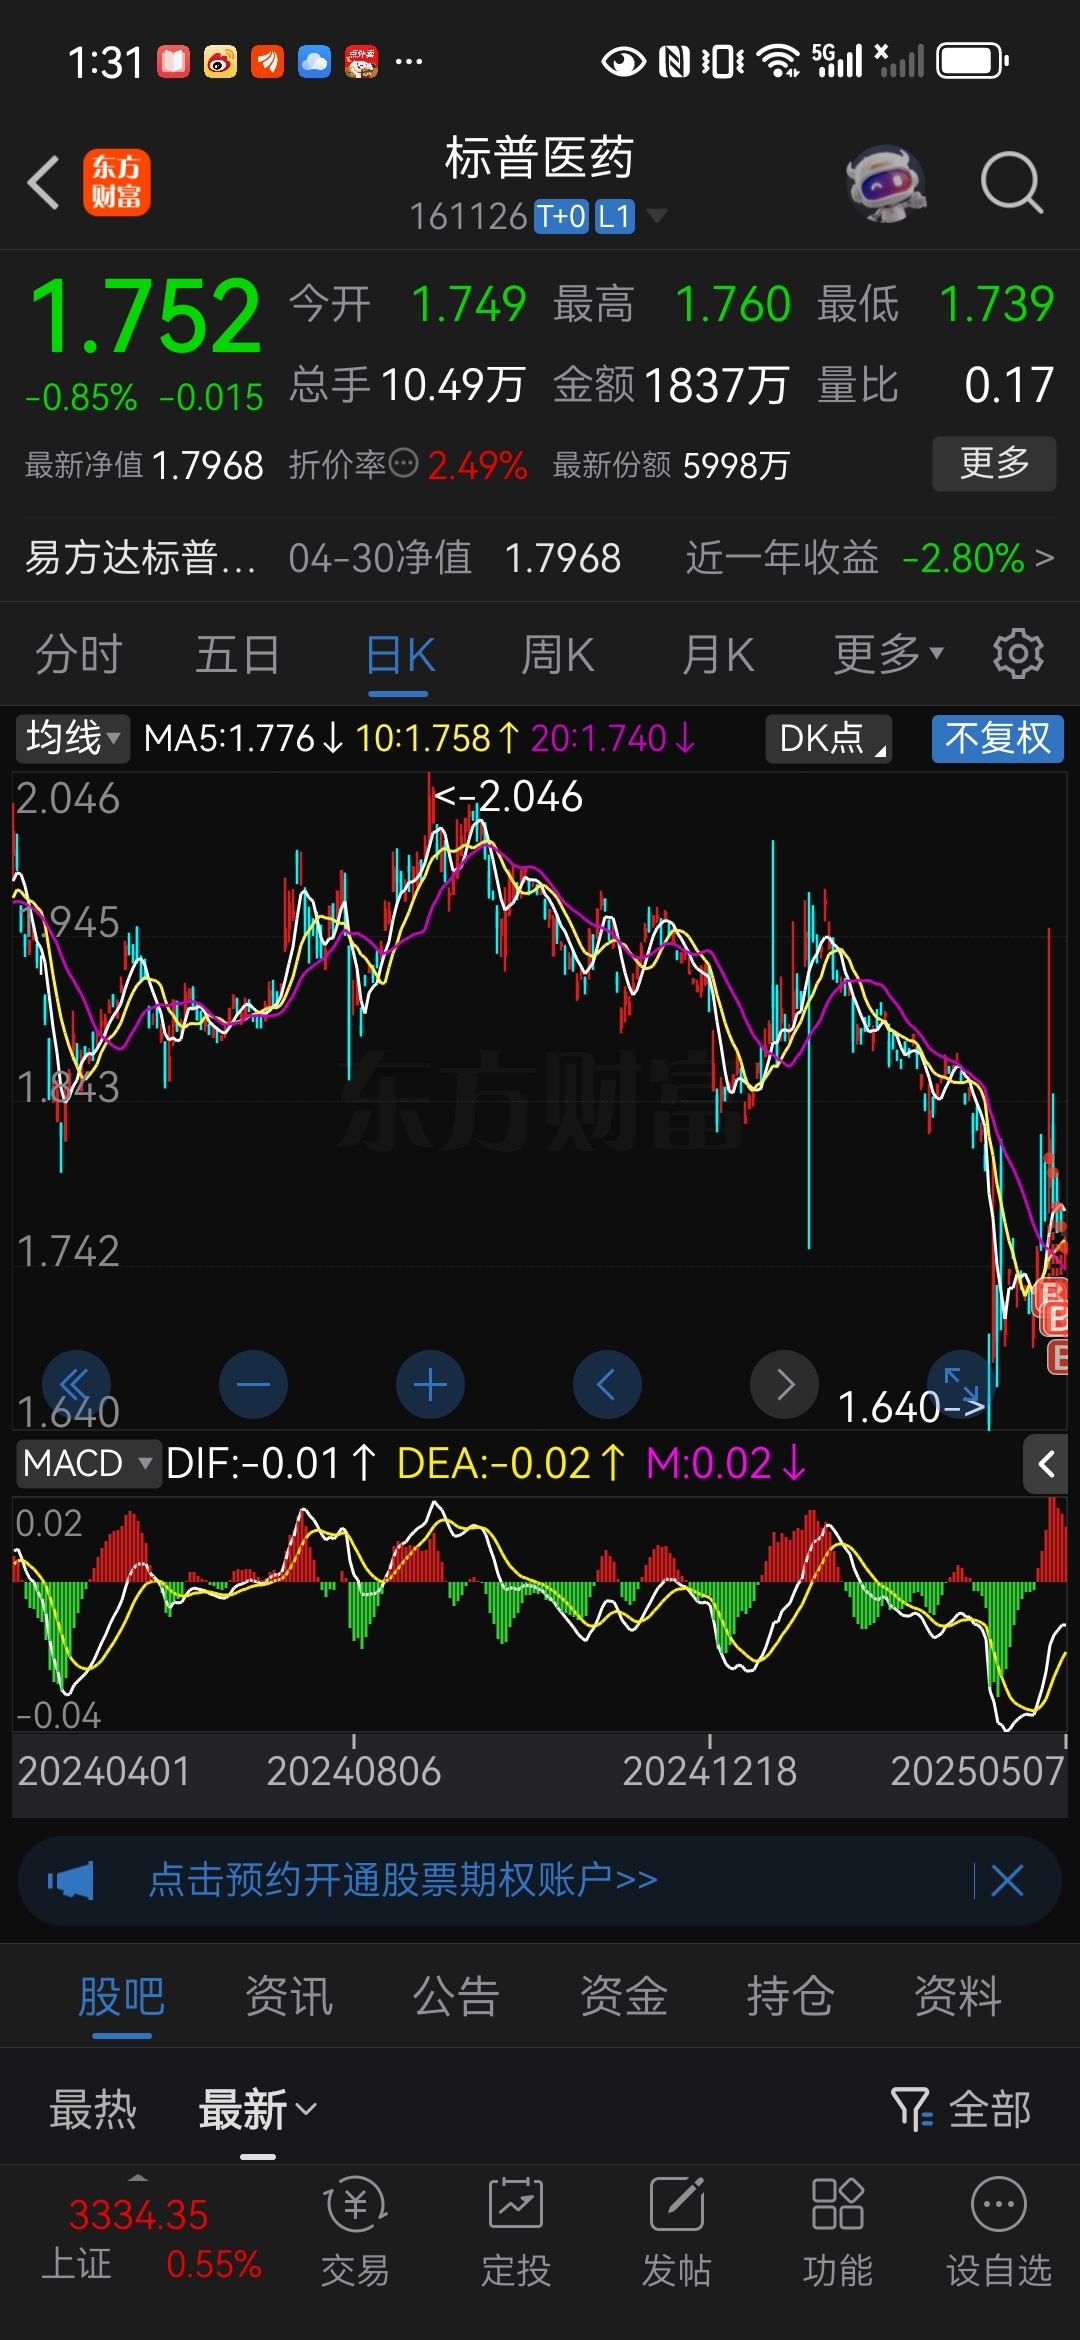The height and width of the screenshot is (2340, 1080).
Task: Tap the 20241218 date marker on timeline
Action: click(x=710, y=1771)
